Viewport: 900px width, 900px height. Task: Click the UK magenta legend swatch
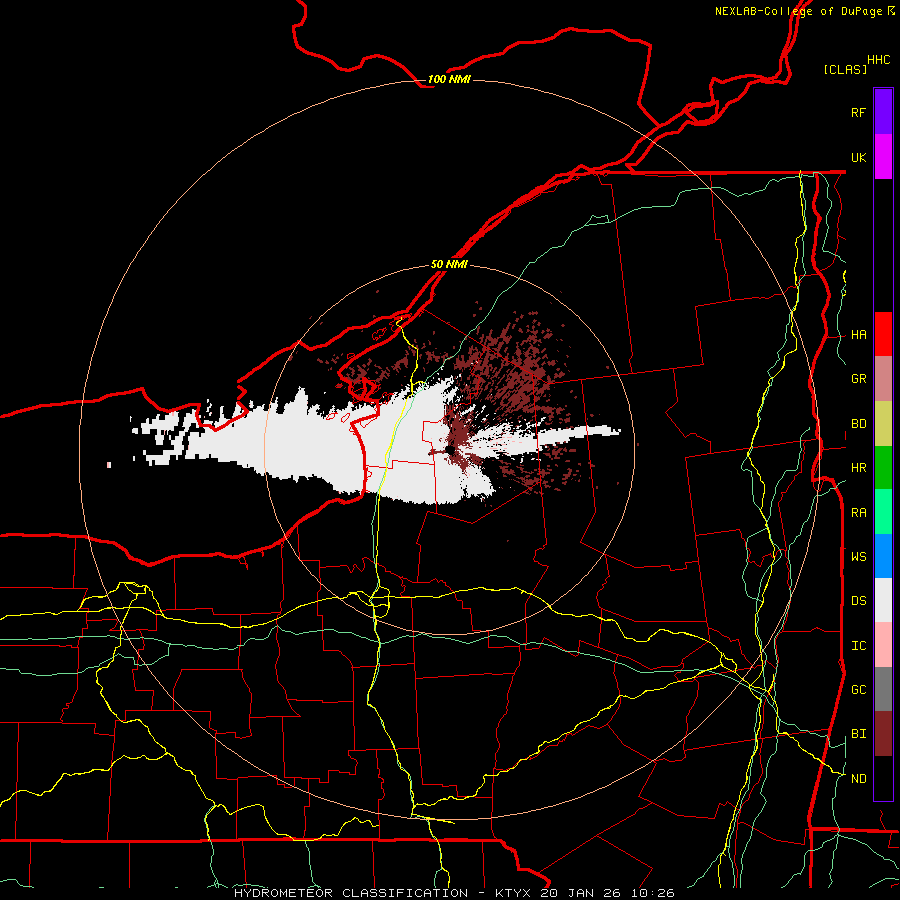[x=883, y=157]
